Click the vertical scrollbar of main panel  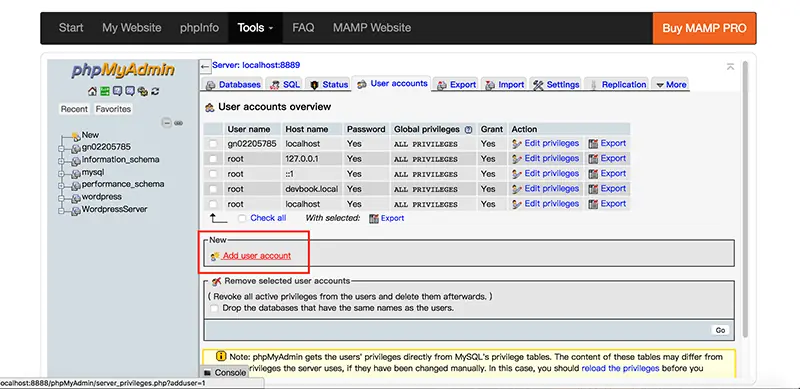click(x=745, y=199)
